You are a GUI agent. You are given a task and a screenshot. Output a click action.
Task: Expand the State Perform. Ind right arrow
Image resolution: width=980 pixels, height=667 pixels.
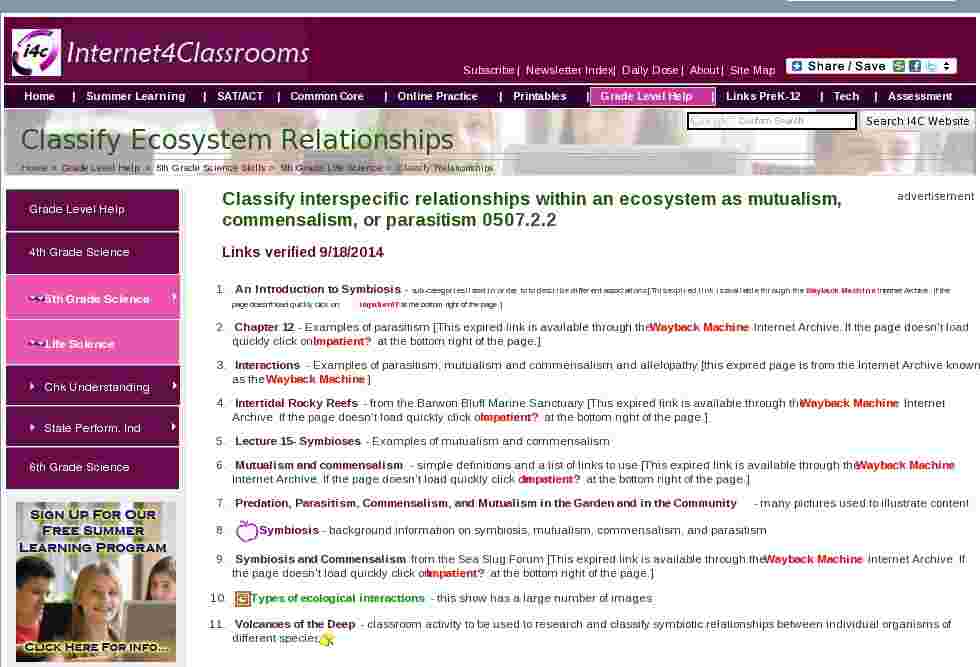tap(174, 427)
